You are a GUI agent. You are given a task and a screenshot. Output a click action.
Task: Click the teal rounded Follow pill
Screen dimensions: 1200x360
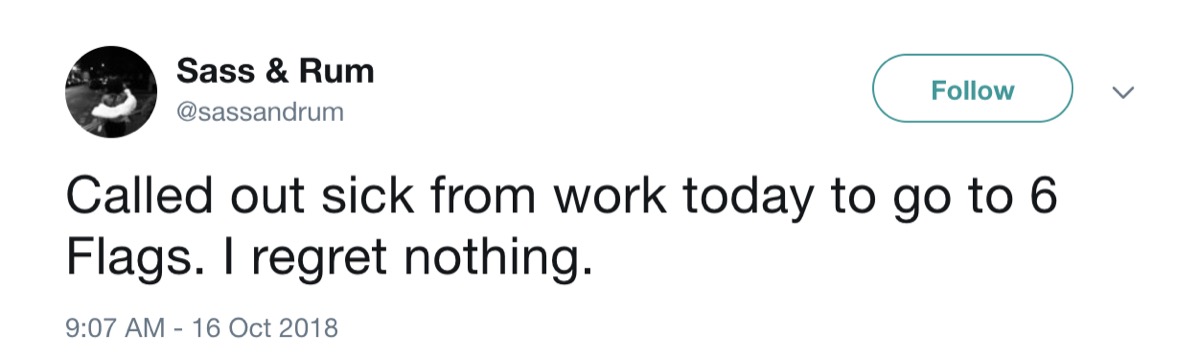click(972, 90)
